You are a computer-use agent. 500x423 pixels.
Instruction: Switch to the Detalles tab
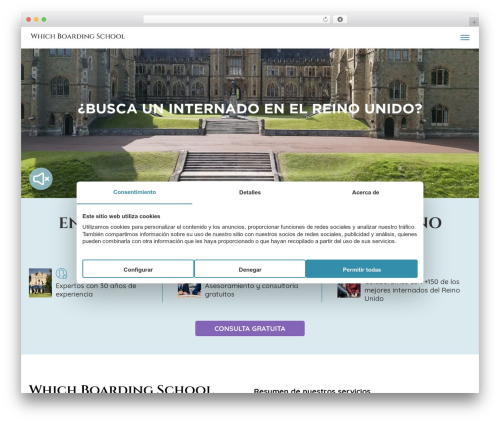[x=250, y=192]
